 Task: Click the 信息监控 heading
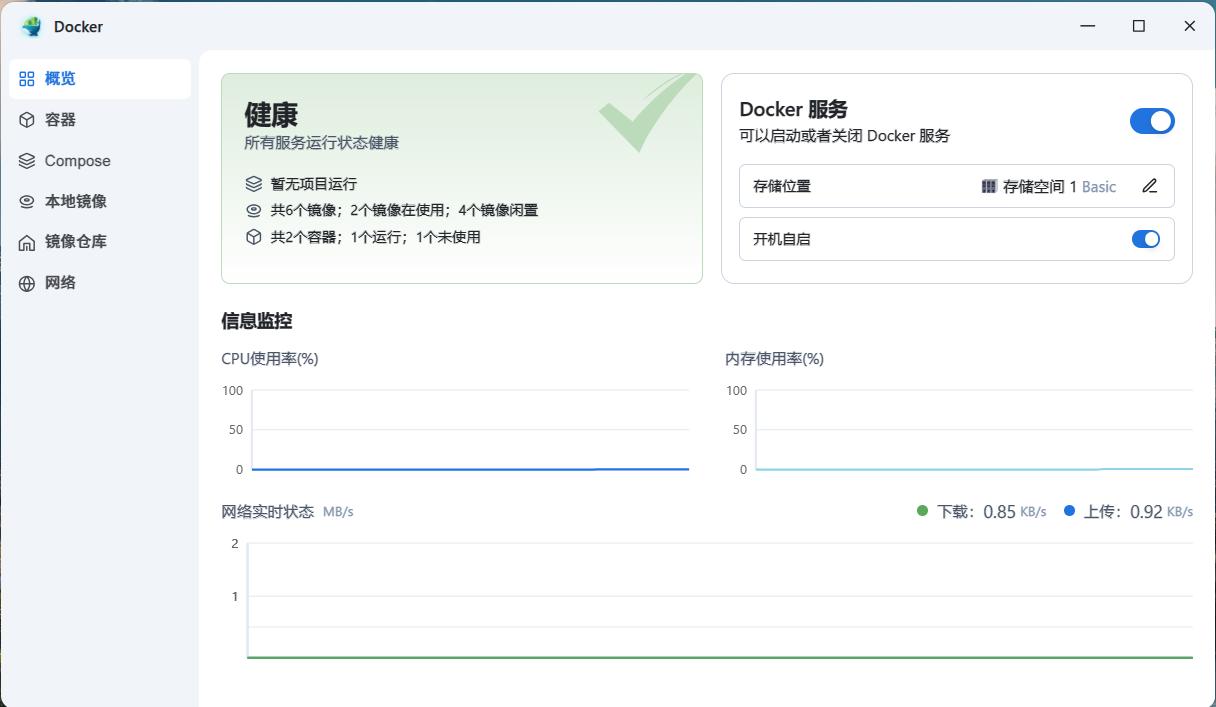[257, 321]
